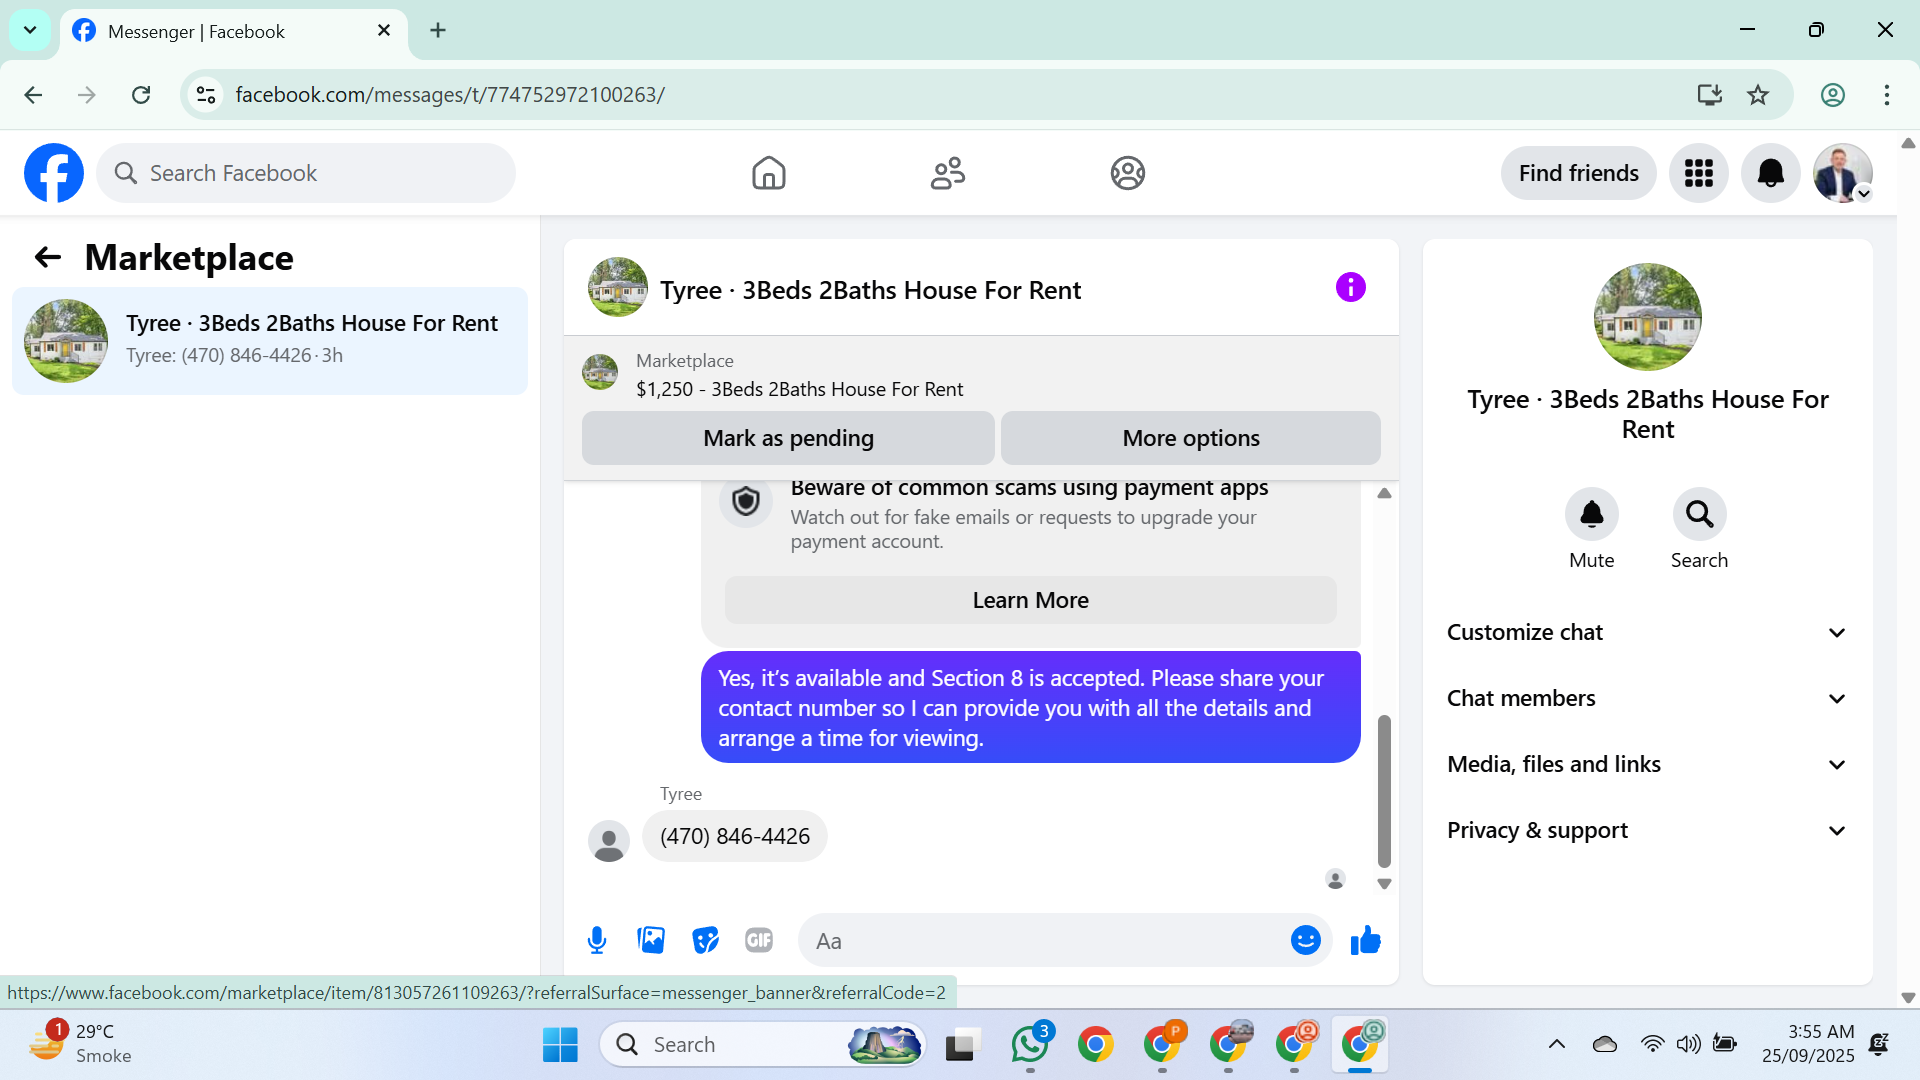Open the Friends icon in top navigation
The image size is (1920, 1080).
pyautogui.click(x=947, y=173)
